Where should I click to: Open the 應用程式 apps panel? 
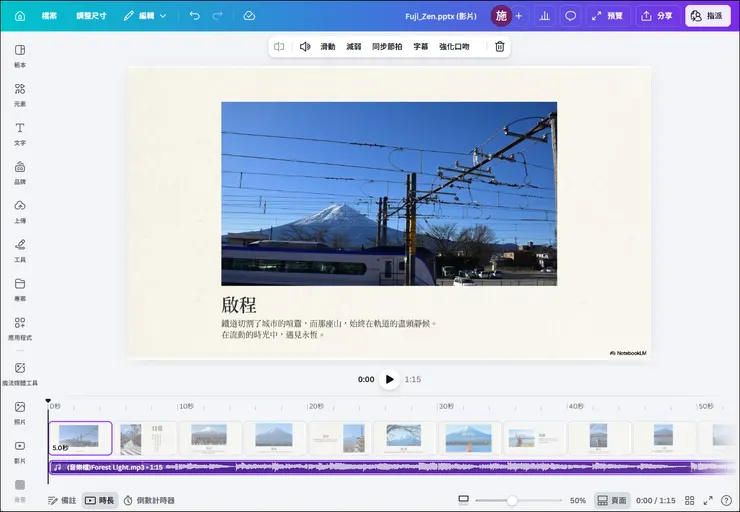click(20, 328)
